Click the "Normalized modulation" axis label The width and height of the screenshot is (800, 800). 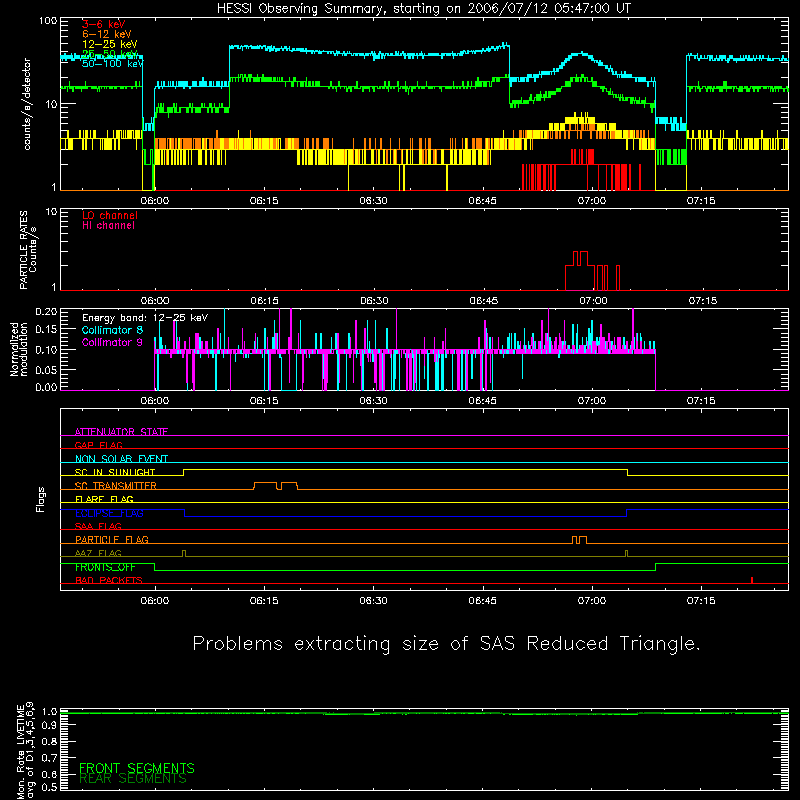(x=19, y=349)
